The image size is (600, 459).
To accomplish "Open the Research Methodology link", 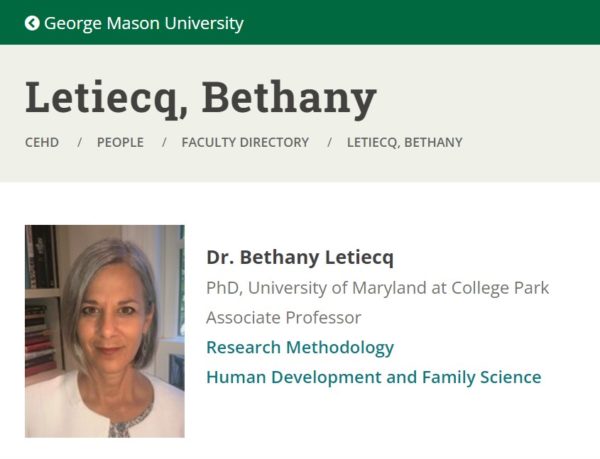I will 300,348.
